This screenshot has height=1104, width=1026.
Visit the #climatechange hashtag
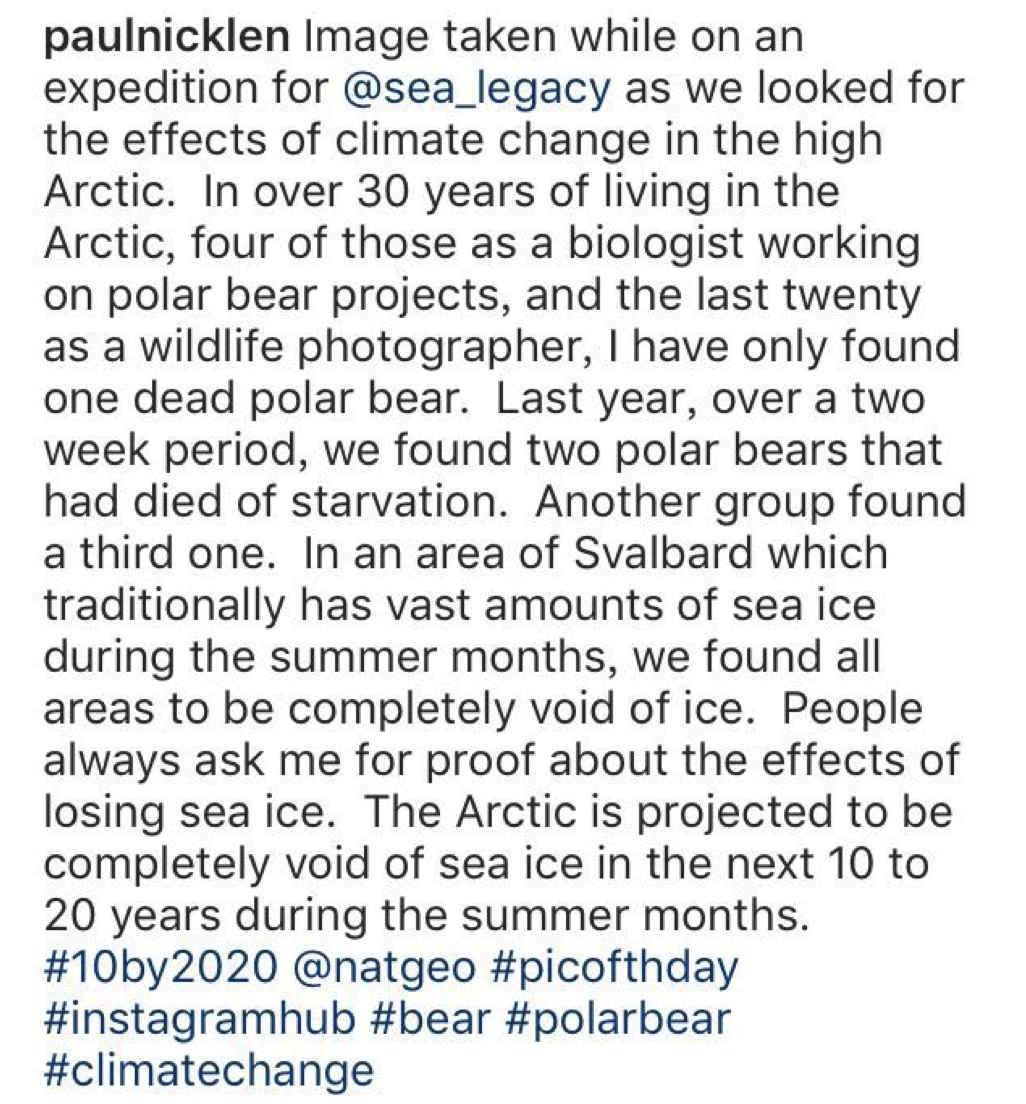point(209,1072)
